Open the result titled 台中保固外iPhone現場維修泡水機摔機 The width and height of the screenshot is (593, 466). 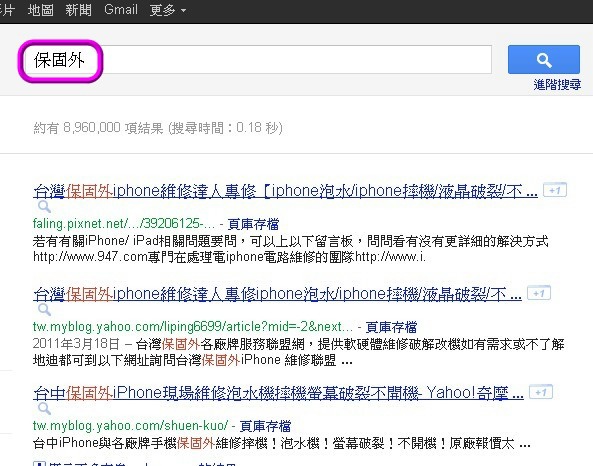[278, 393]
